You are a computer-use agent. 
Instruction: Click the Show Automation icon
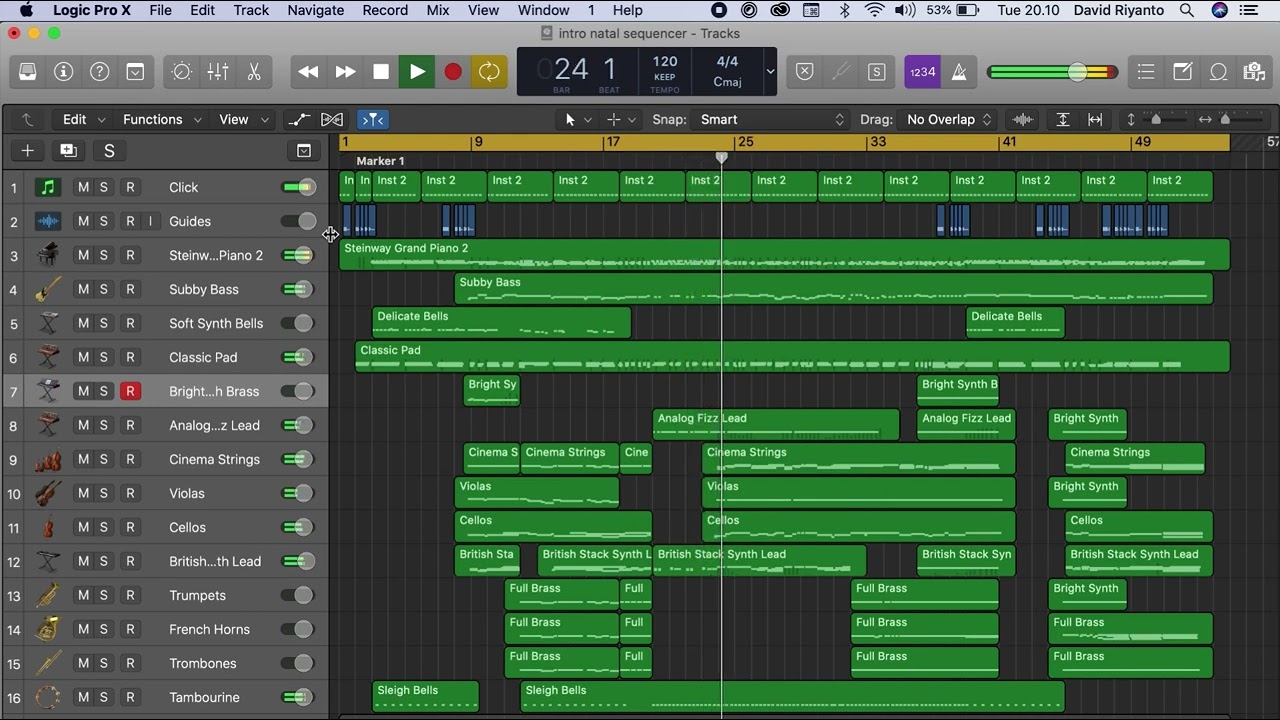tap(299, 119)
